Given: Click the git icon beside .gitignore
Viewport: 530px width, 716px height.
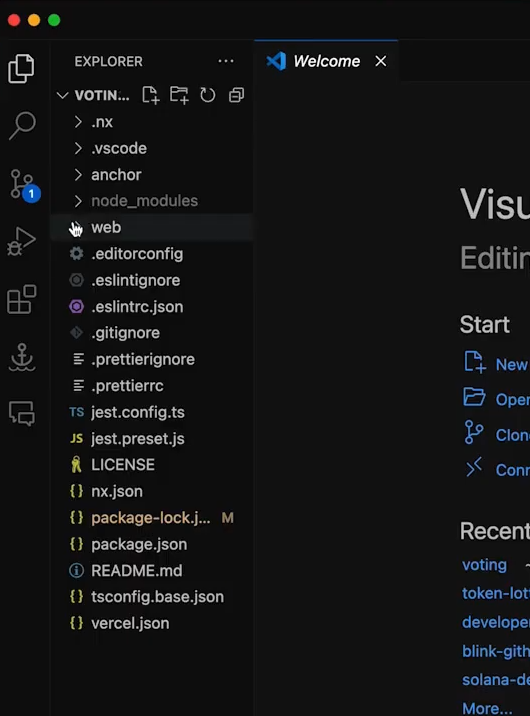Looking at the screenshot, I should 76,333.
